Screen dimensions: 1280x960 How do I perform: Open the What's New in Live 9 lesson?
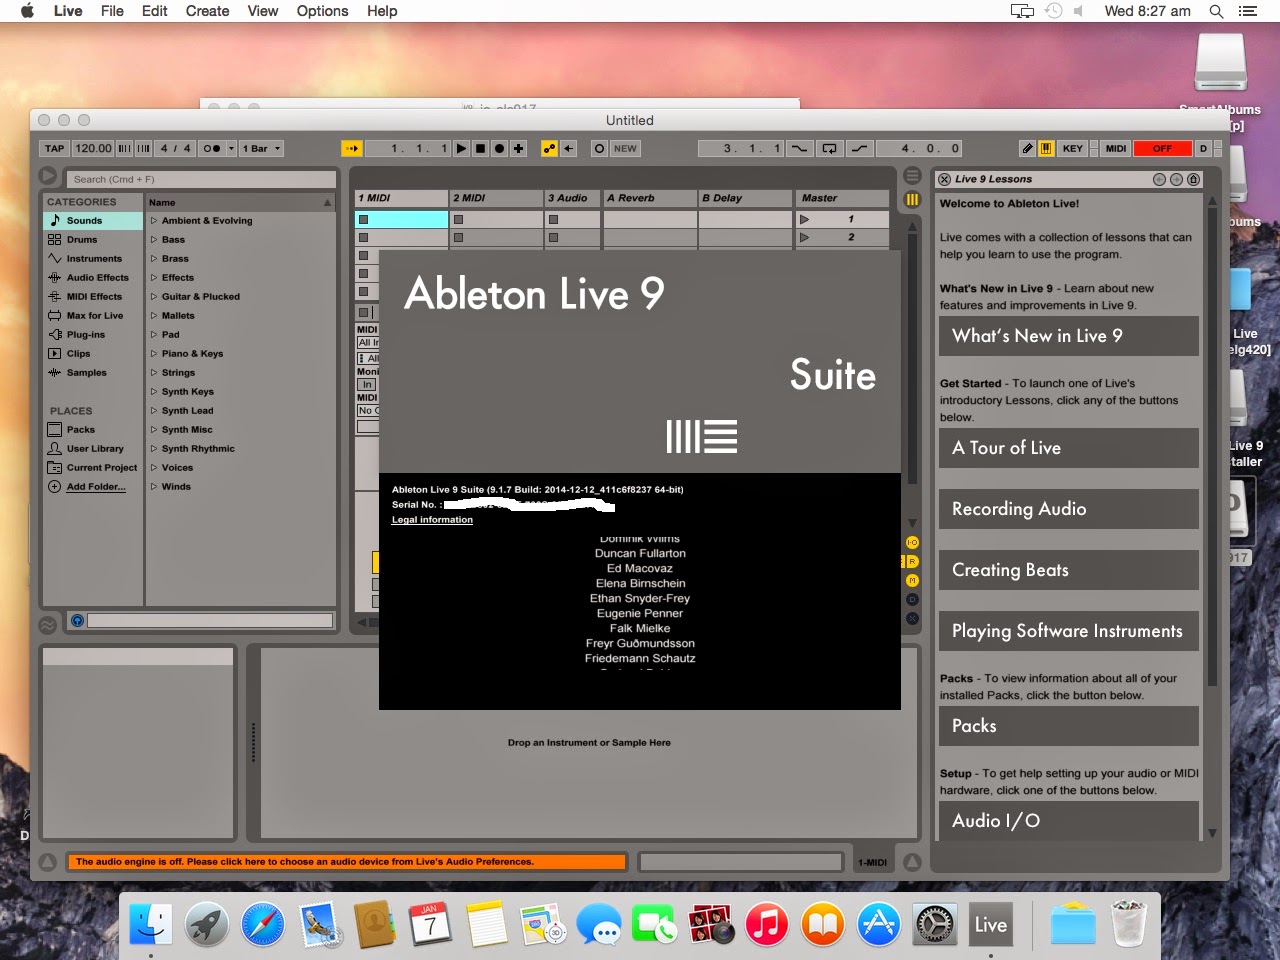pos(1068,336)
